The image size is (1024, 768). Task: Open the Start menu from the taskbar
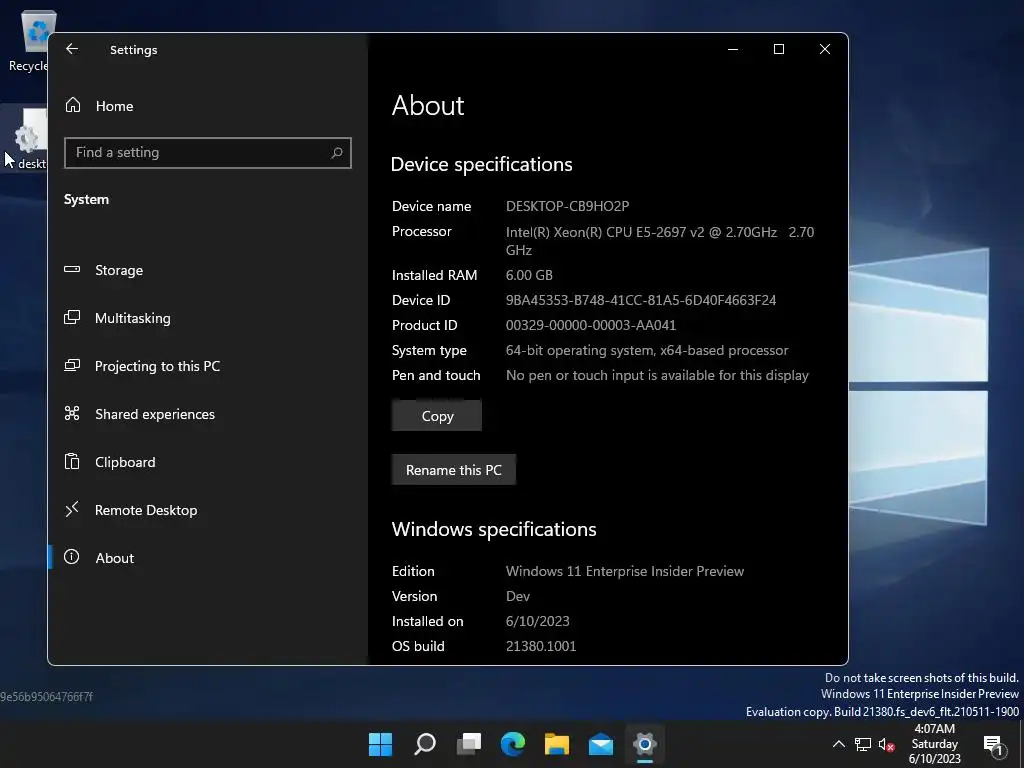380,744
